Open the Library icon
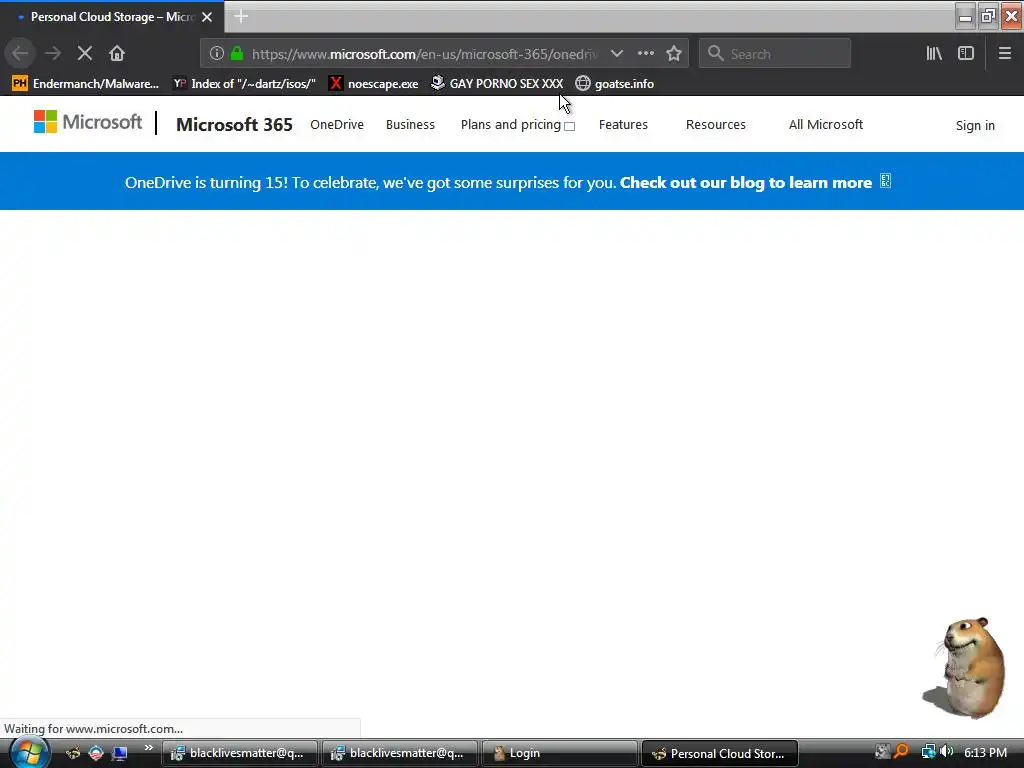Image resolution: width=1024 pixels, height=768 pixels. tap(934, 54)
